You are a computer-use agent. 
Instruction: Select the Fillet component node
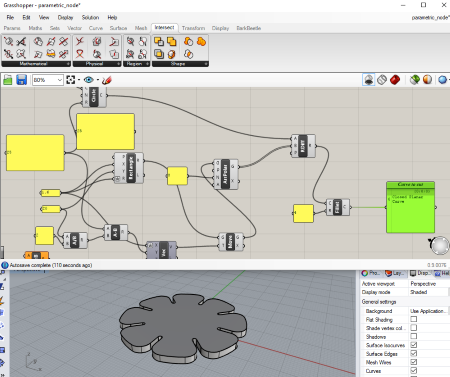[337, 207]
